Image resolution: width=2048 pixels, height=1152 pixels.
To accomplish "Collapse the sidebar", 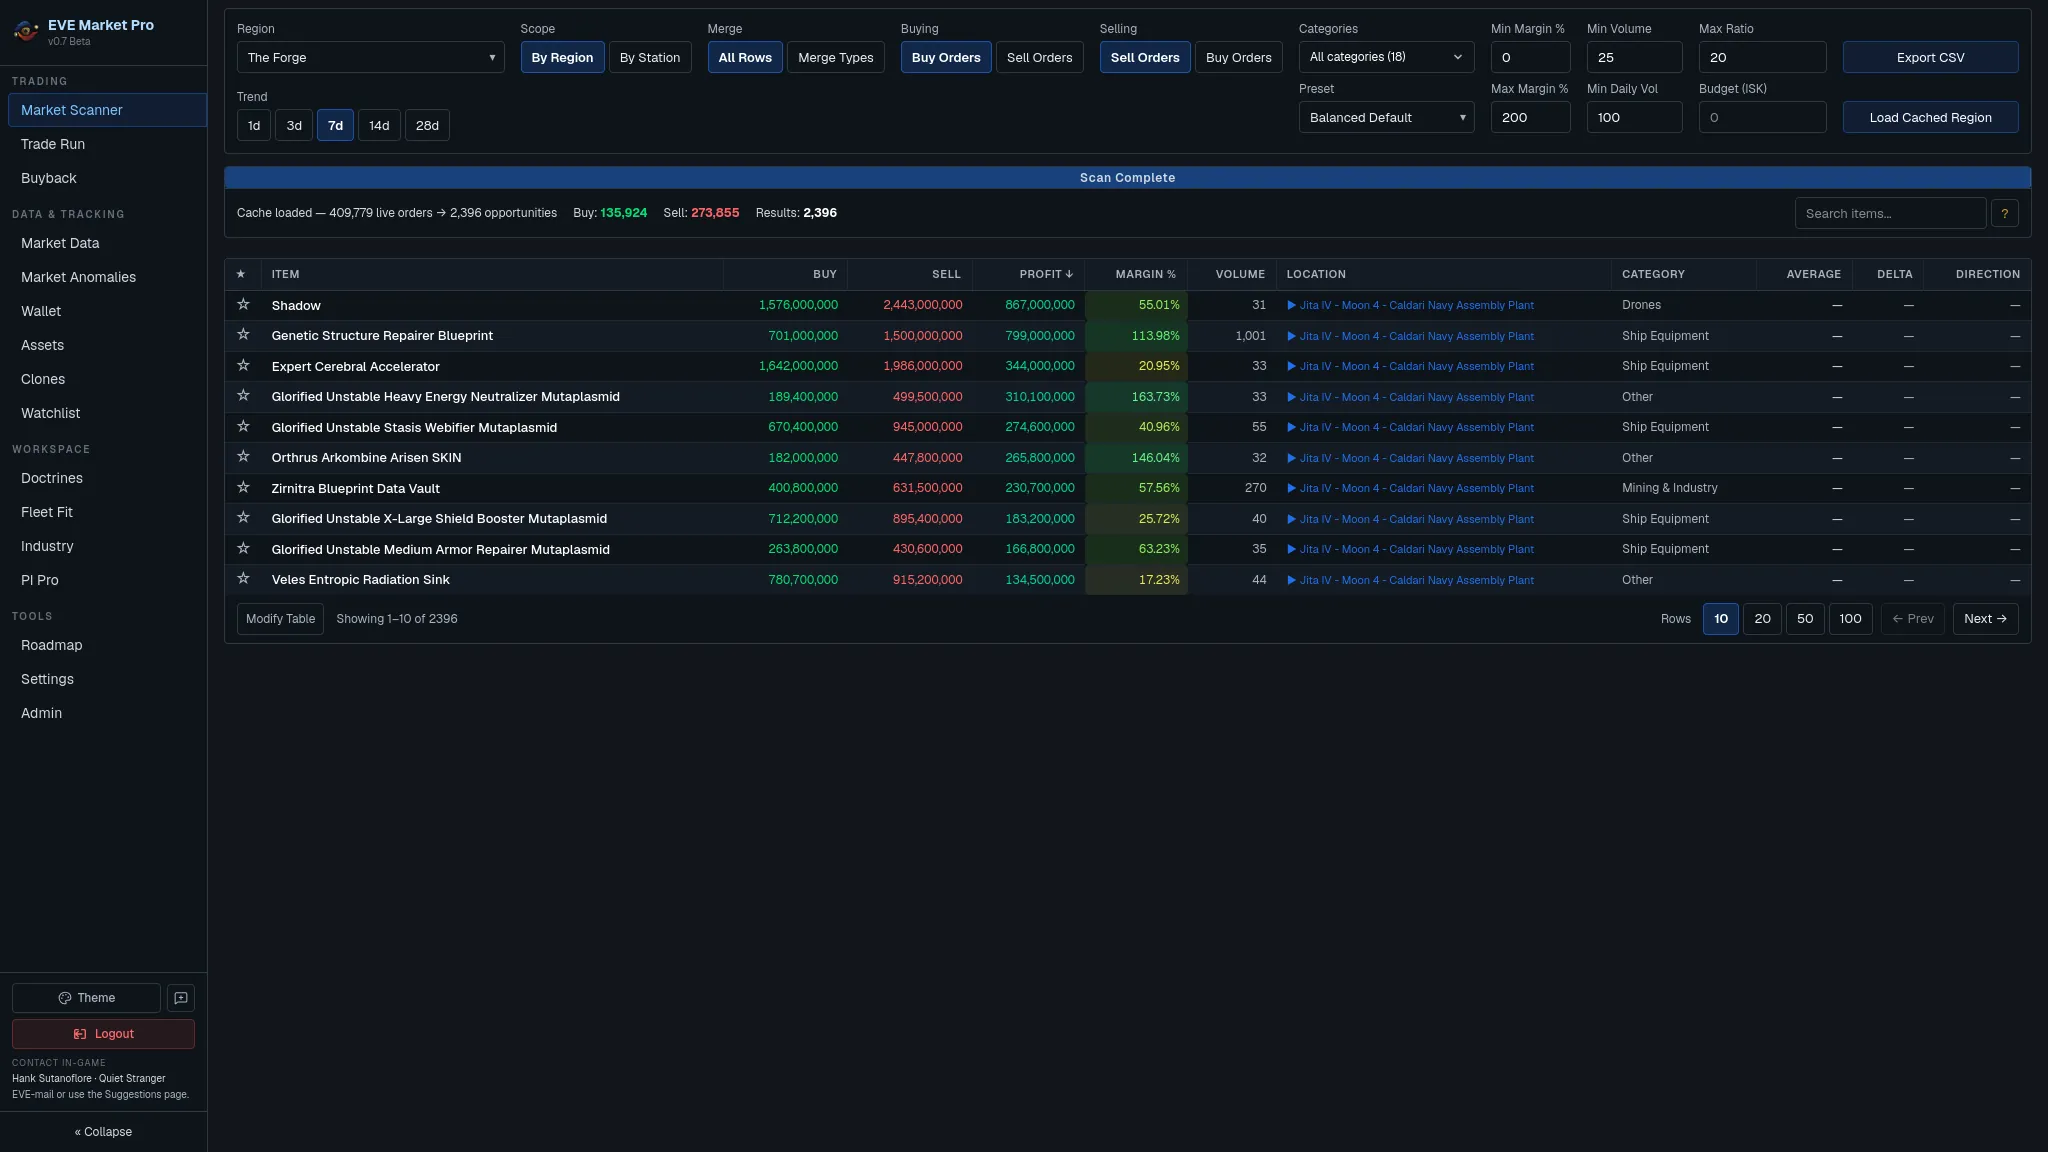I will click(103, 1132).
